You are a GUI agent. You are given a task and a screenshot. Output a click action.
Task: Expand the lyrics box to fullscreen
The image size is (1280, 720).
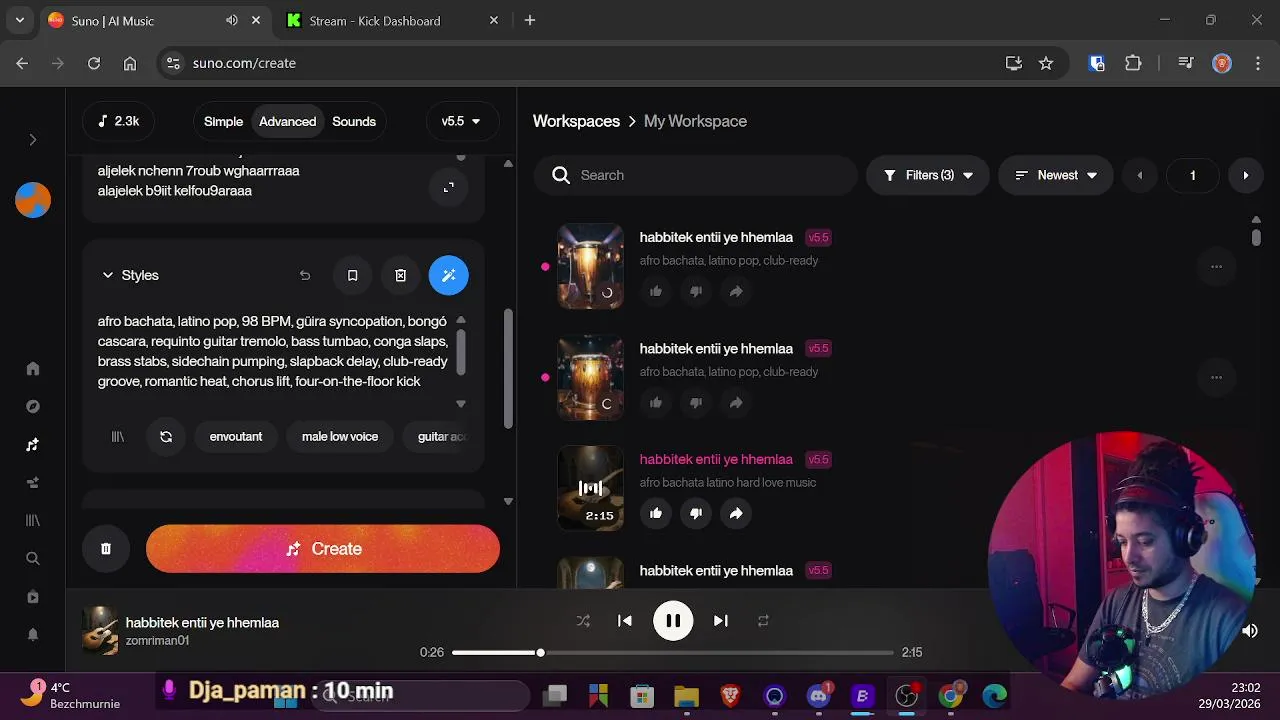point(448,187)
